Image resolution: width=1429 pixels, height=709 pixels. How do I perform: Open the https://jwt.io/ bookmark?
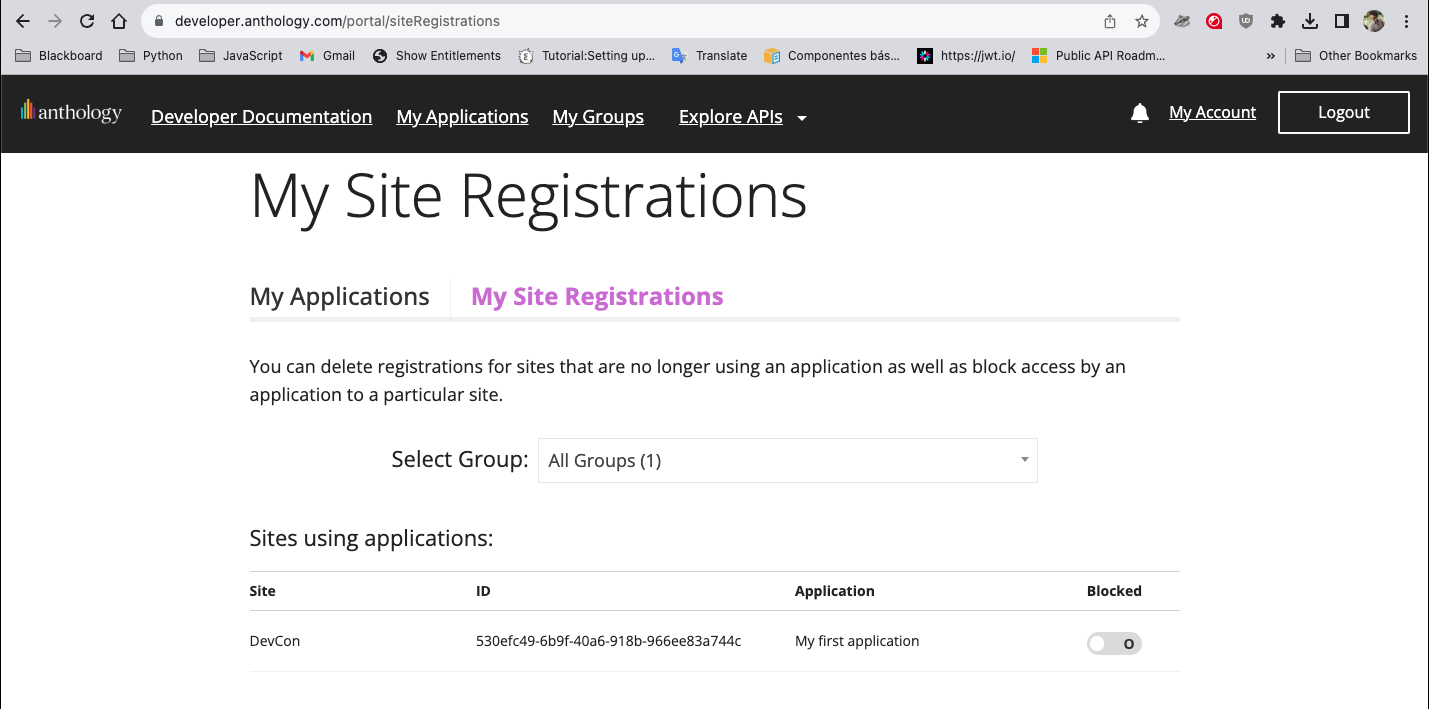pyautogui.click(x=966, y=56)
